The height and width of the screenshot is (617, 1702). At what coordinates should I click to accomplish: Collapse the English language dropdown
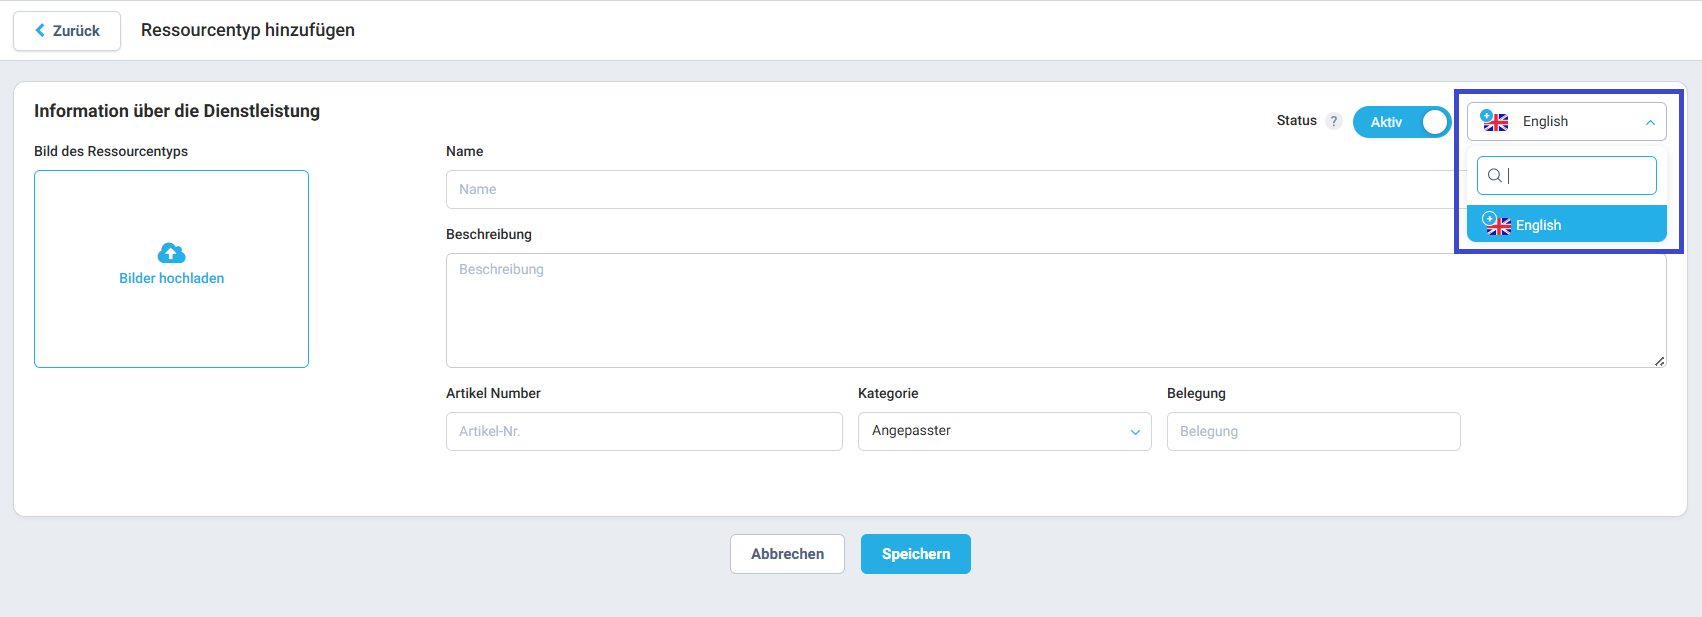[1567, 122]
